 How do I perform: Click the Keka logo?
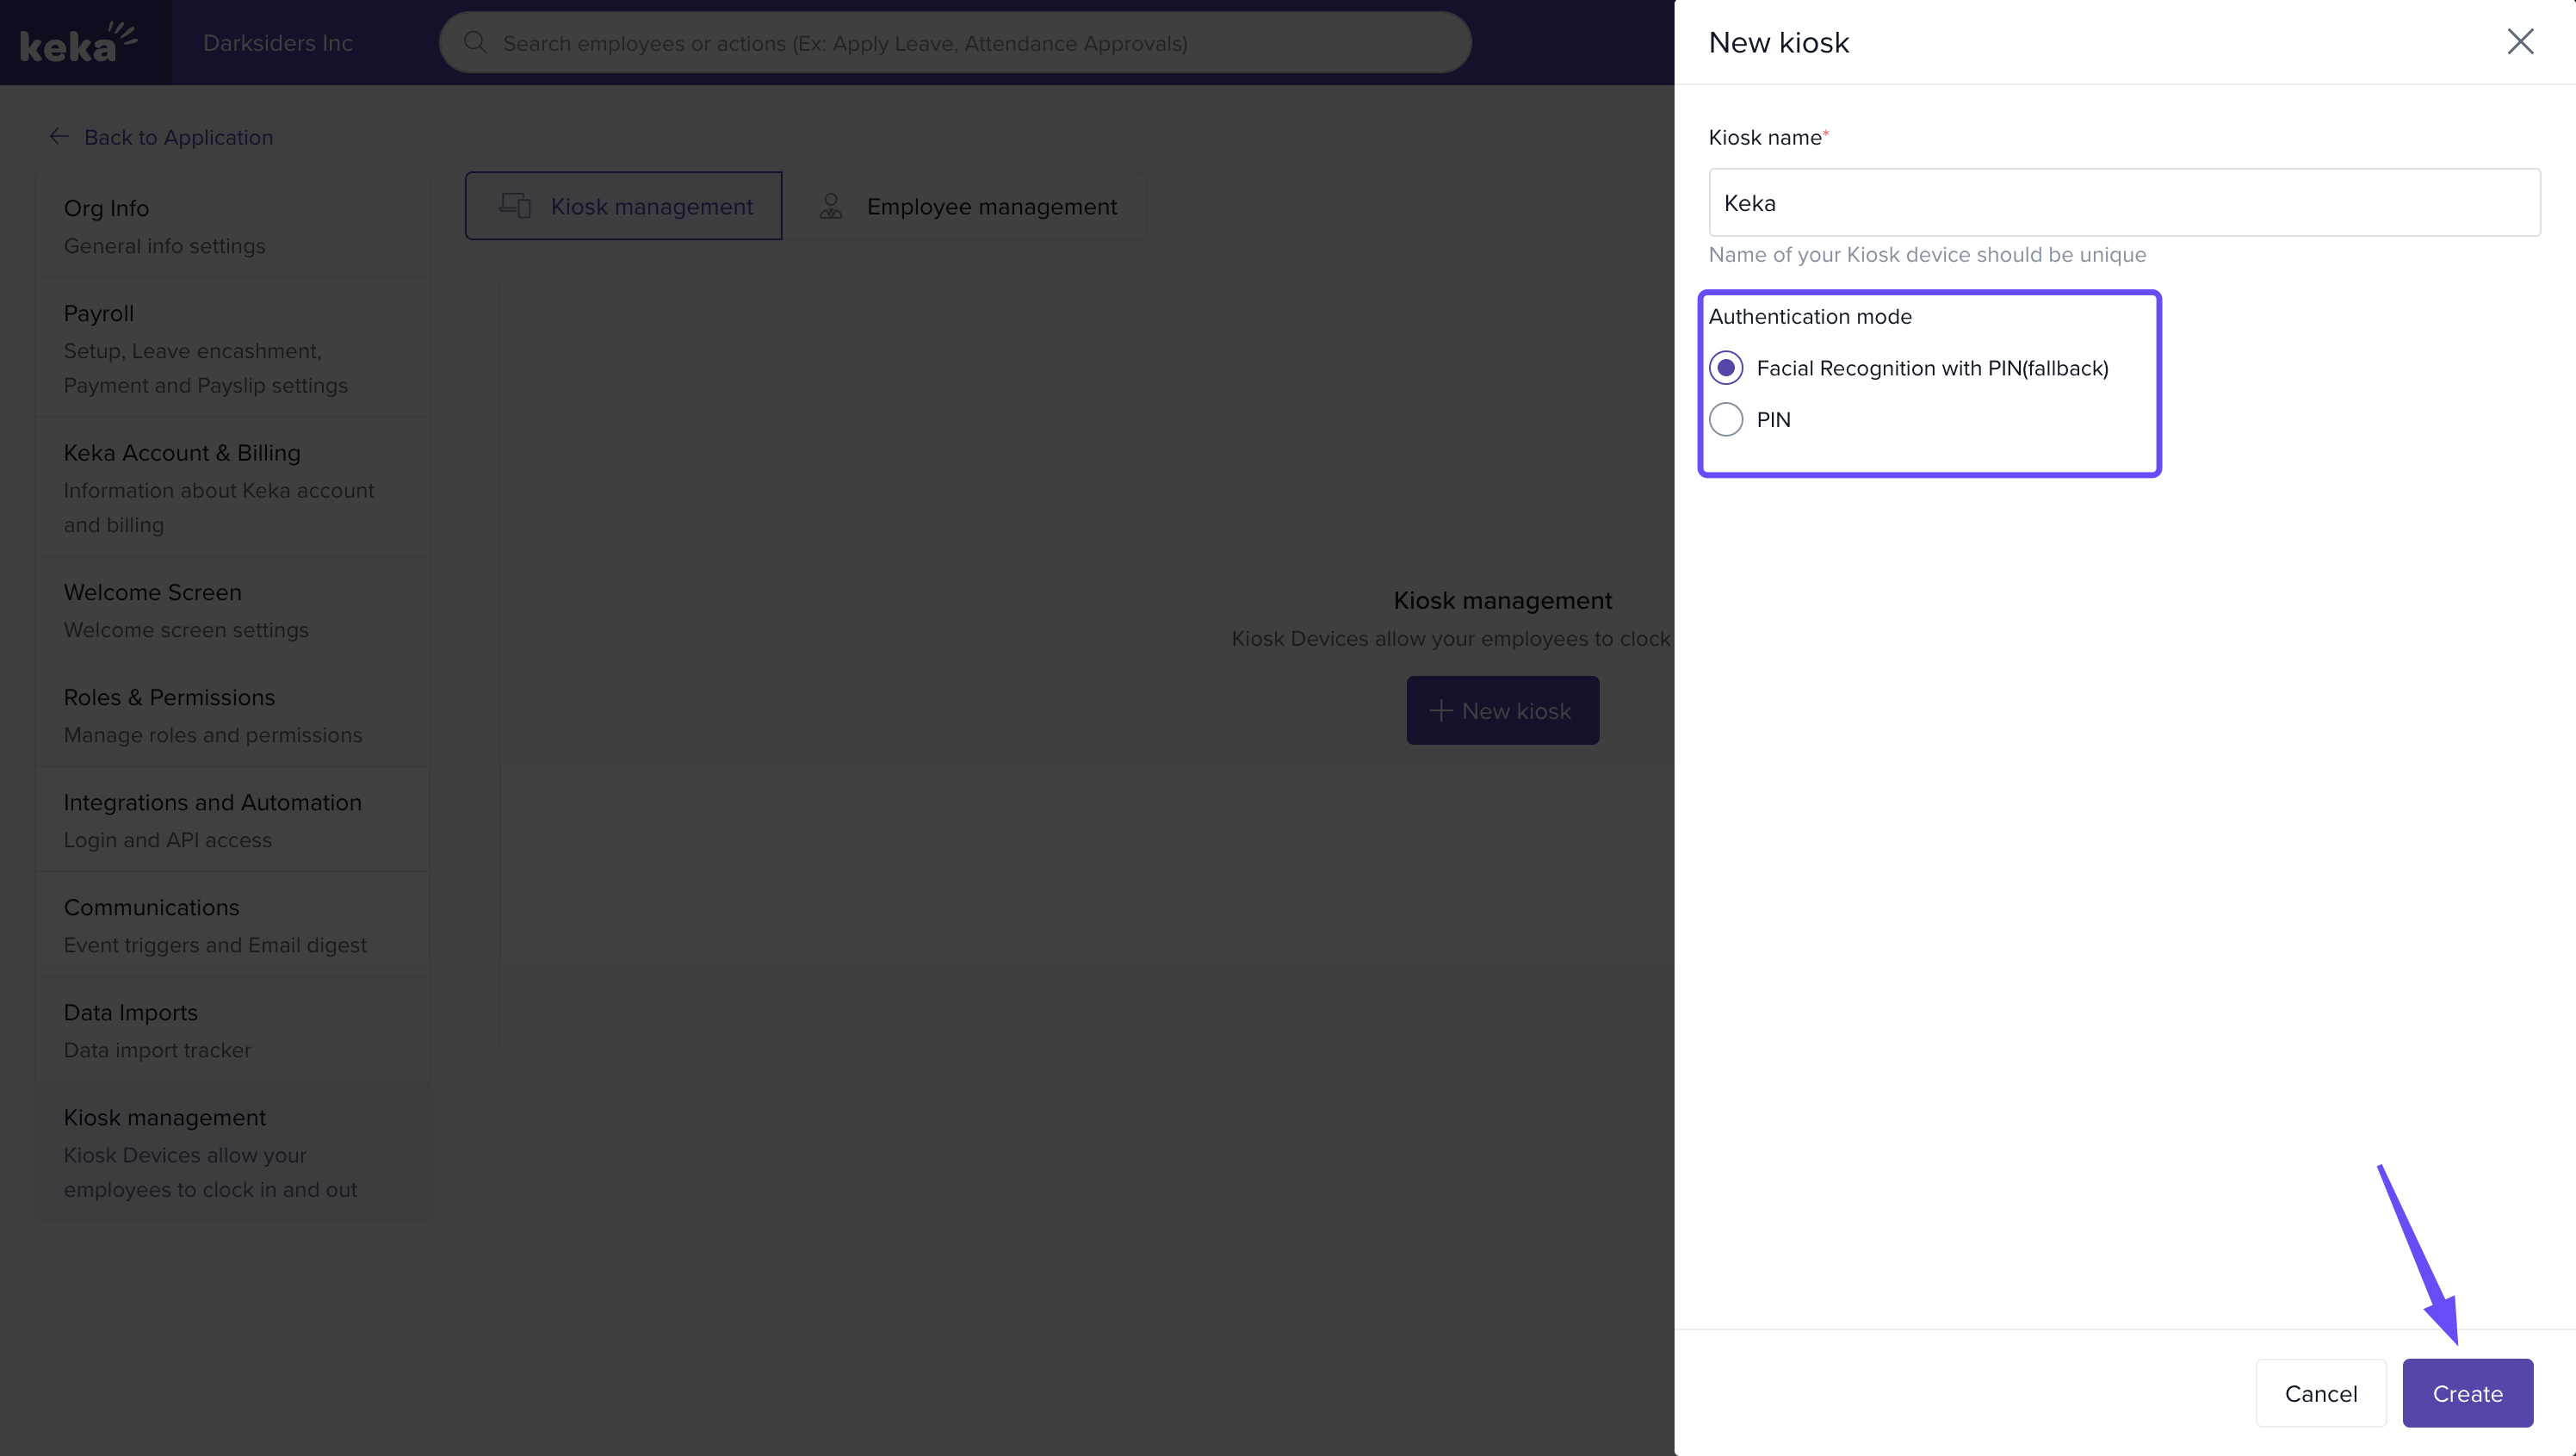[x=78, y=42]
